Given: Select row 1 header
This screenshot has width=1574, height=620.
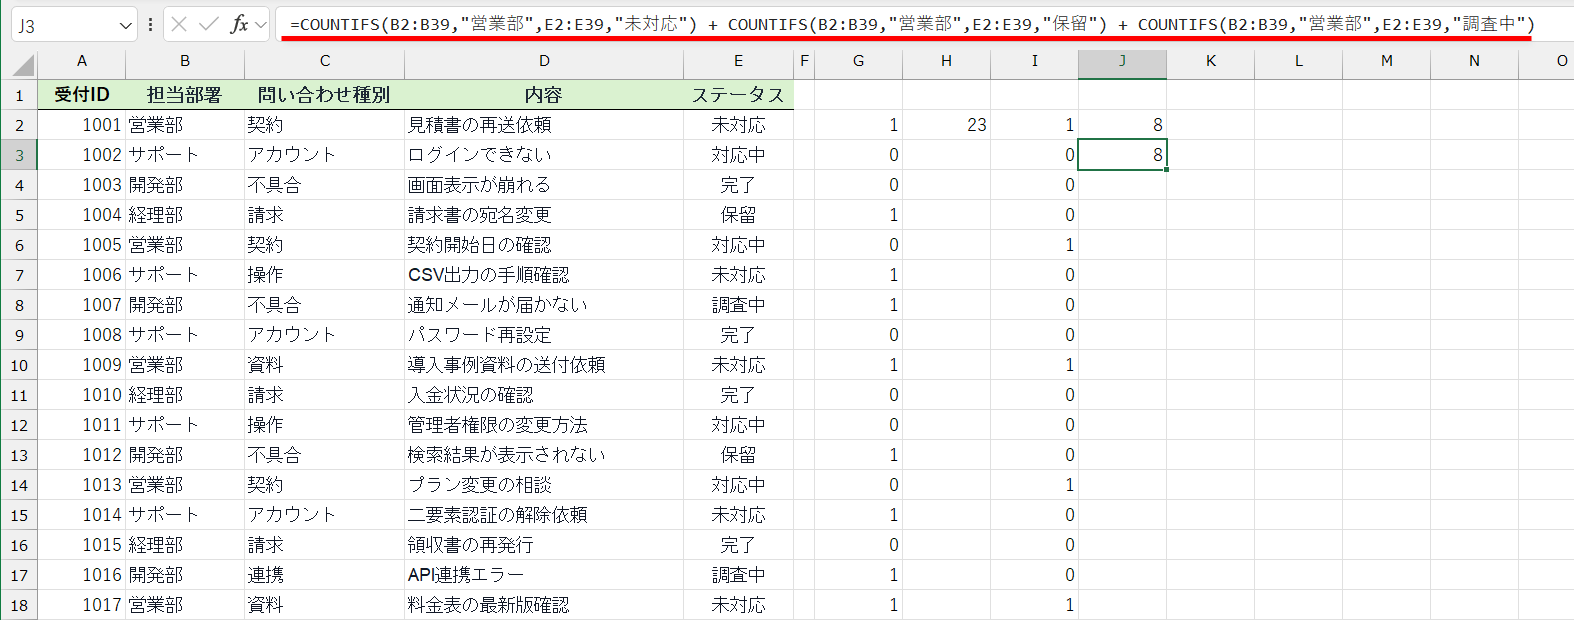Looking at the screenshot, I should pos(19,95).
